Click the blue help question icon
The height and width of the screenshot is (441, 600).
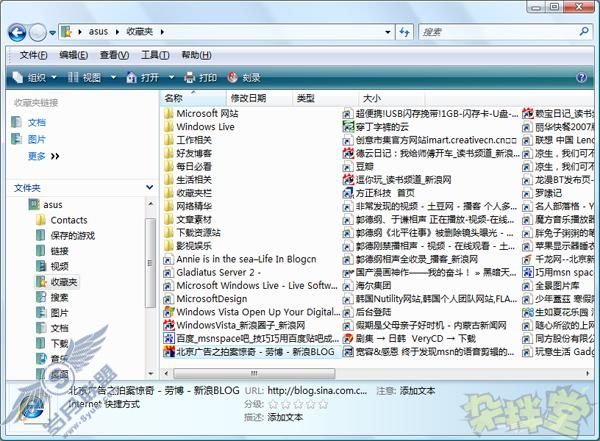[581, 78]
